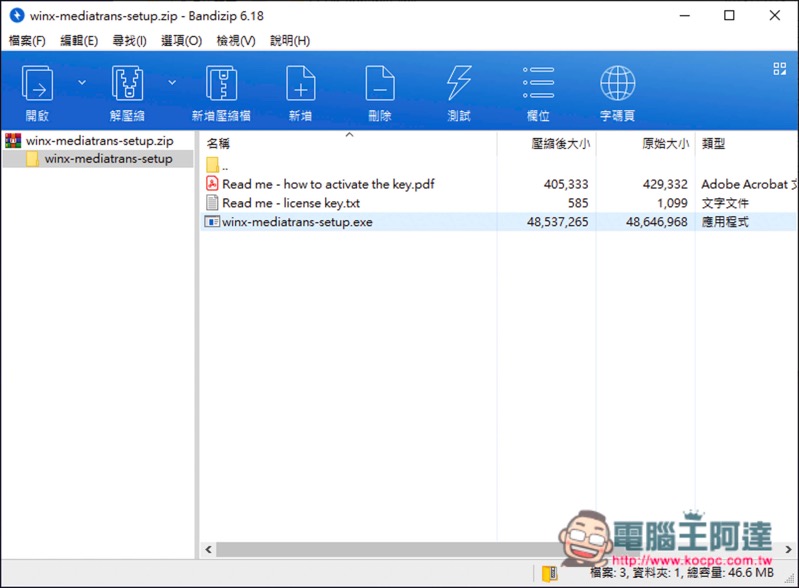This screenshot has height=588, width=799.
Task: Select winx-mediatrans-setup.exe file row
Action: (498, 222)
